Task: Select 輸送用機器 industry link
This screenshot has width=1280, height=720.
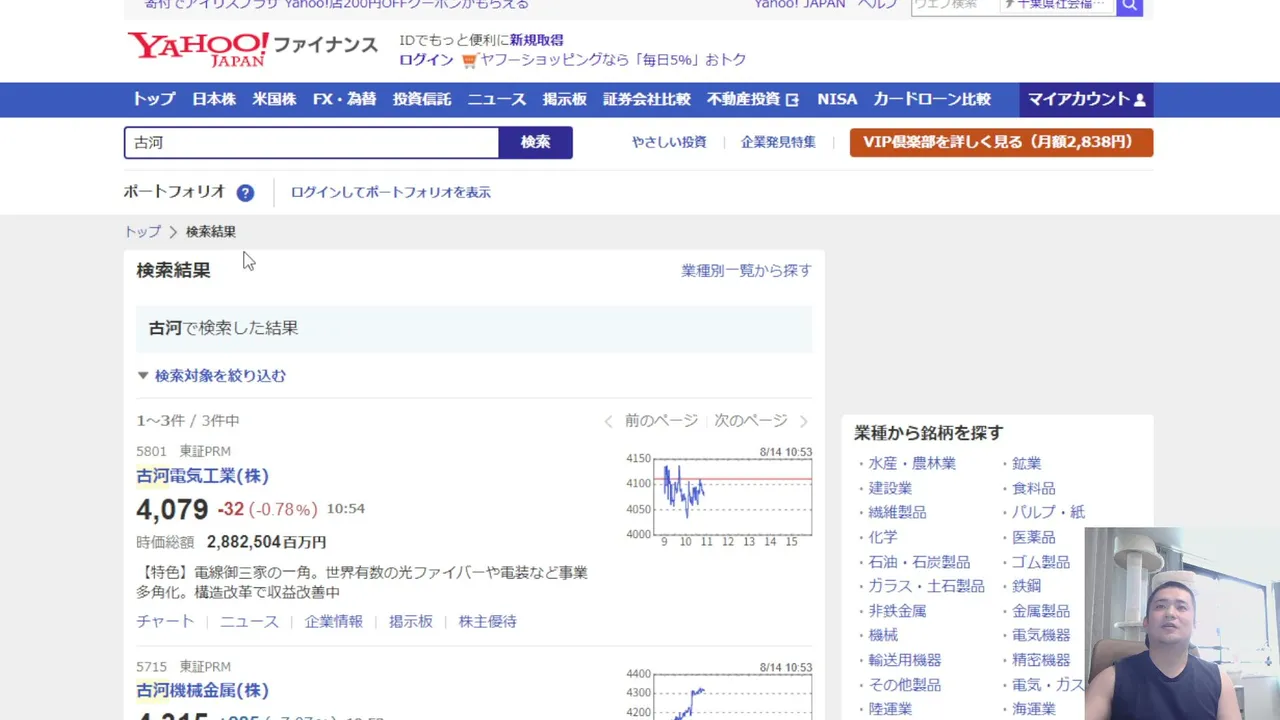Action: (x=905, y=660)
